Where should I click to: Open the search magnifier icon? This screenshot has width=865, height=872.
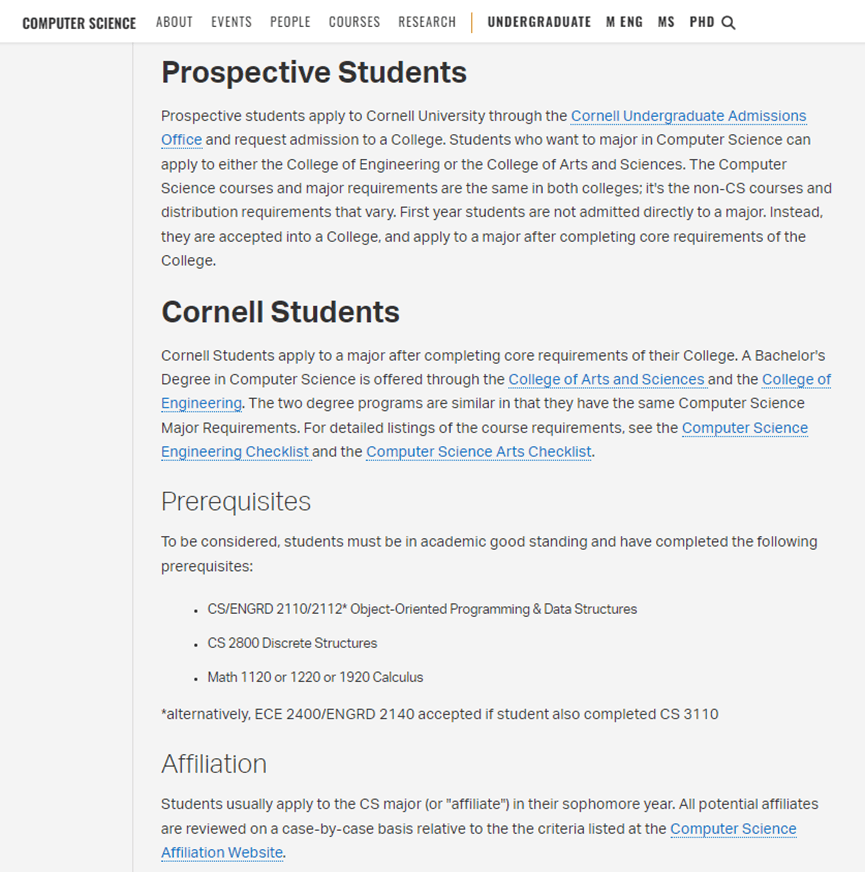point(728,23)
